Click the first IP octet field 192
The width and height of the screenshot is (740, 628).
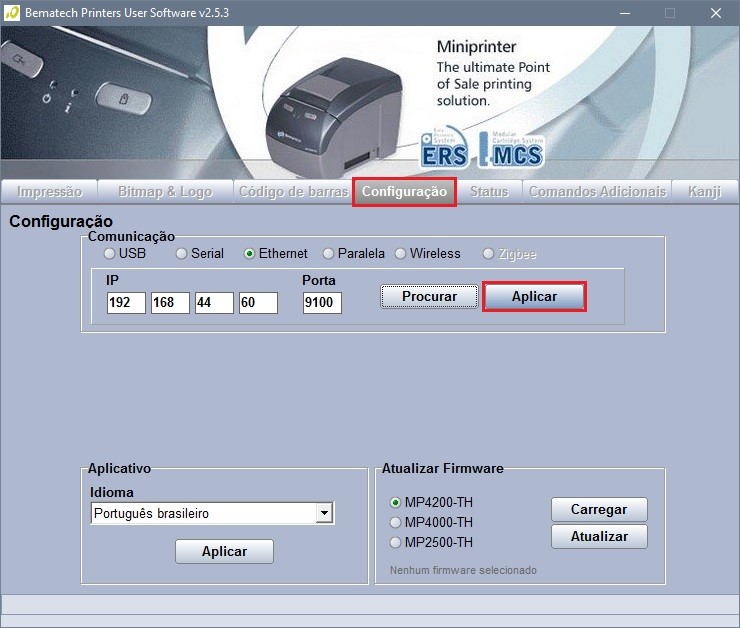[x=126, y=302]
